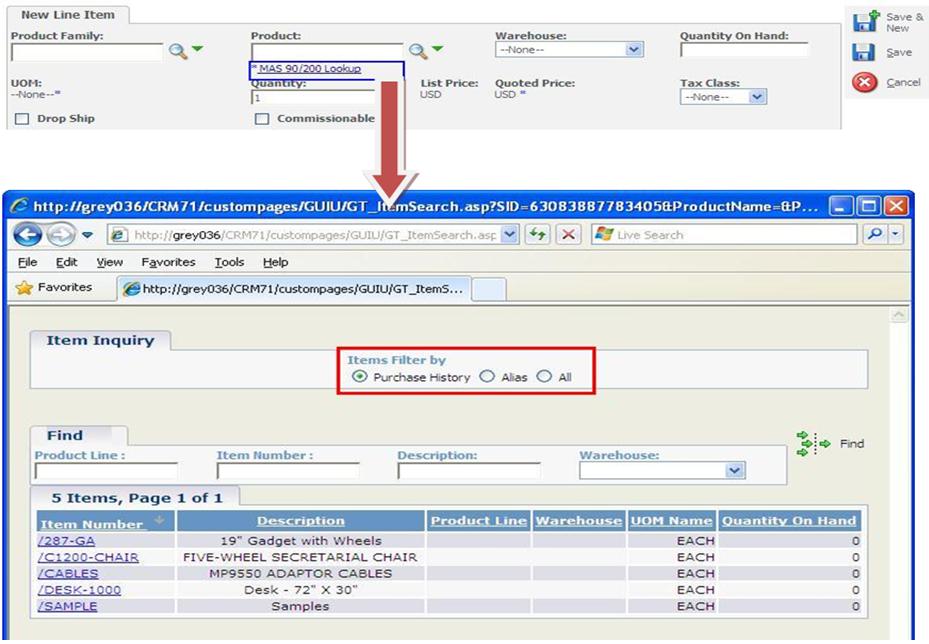Click the Product input field
The image size is (929, 644).
pyautogui.click(x=327, y=52)
